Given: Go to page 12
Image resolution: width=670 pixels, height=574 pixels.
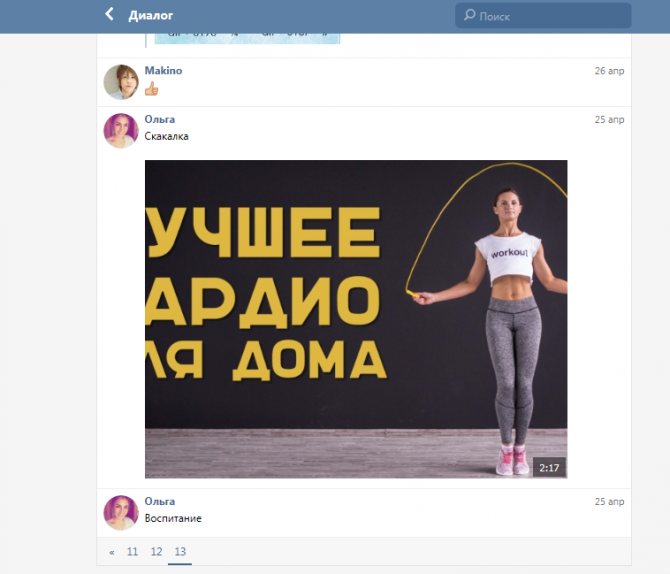Looking at the screenshot, I should pyautogui.click(x=156, y=552).
